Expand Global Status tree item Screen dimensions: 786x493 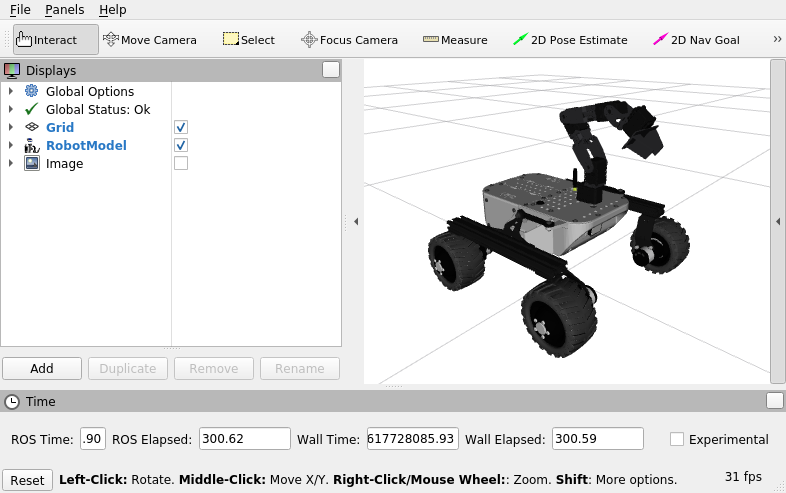coord(11,109)
